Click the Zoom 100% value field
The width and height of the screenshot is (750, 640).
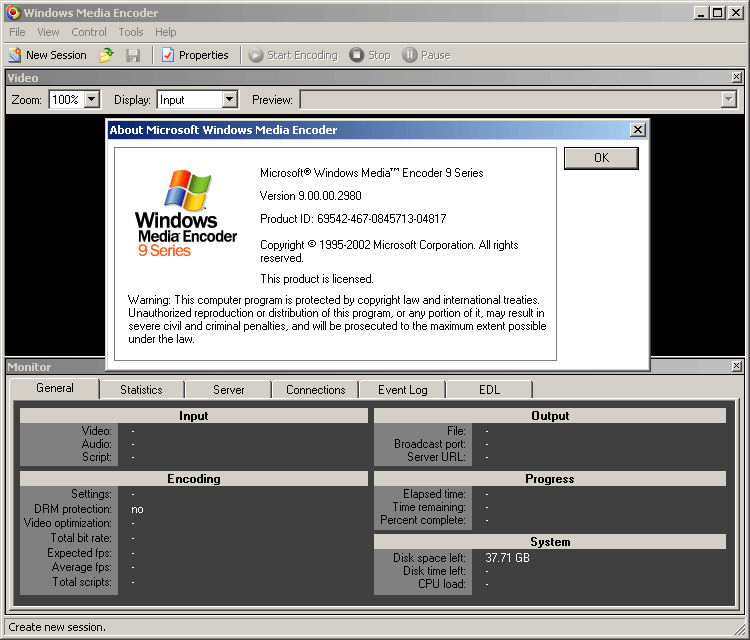(67, 99)
